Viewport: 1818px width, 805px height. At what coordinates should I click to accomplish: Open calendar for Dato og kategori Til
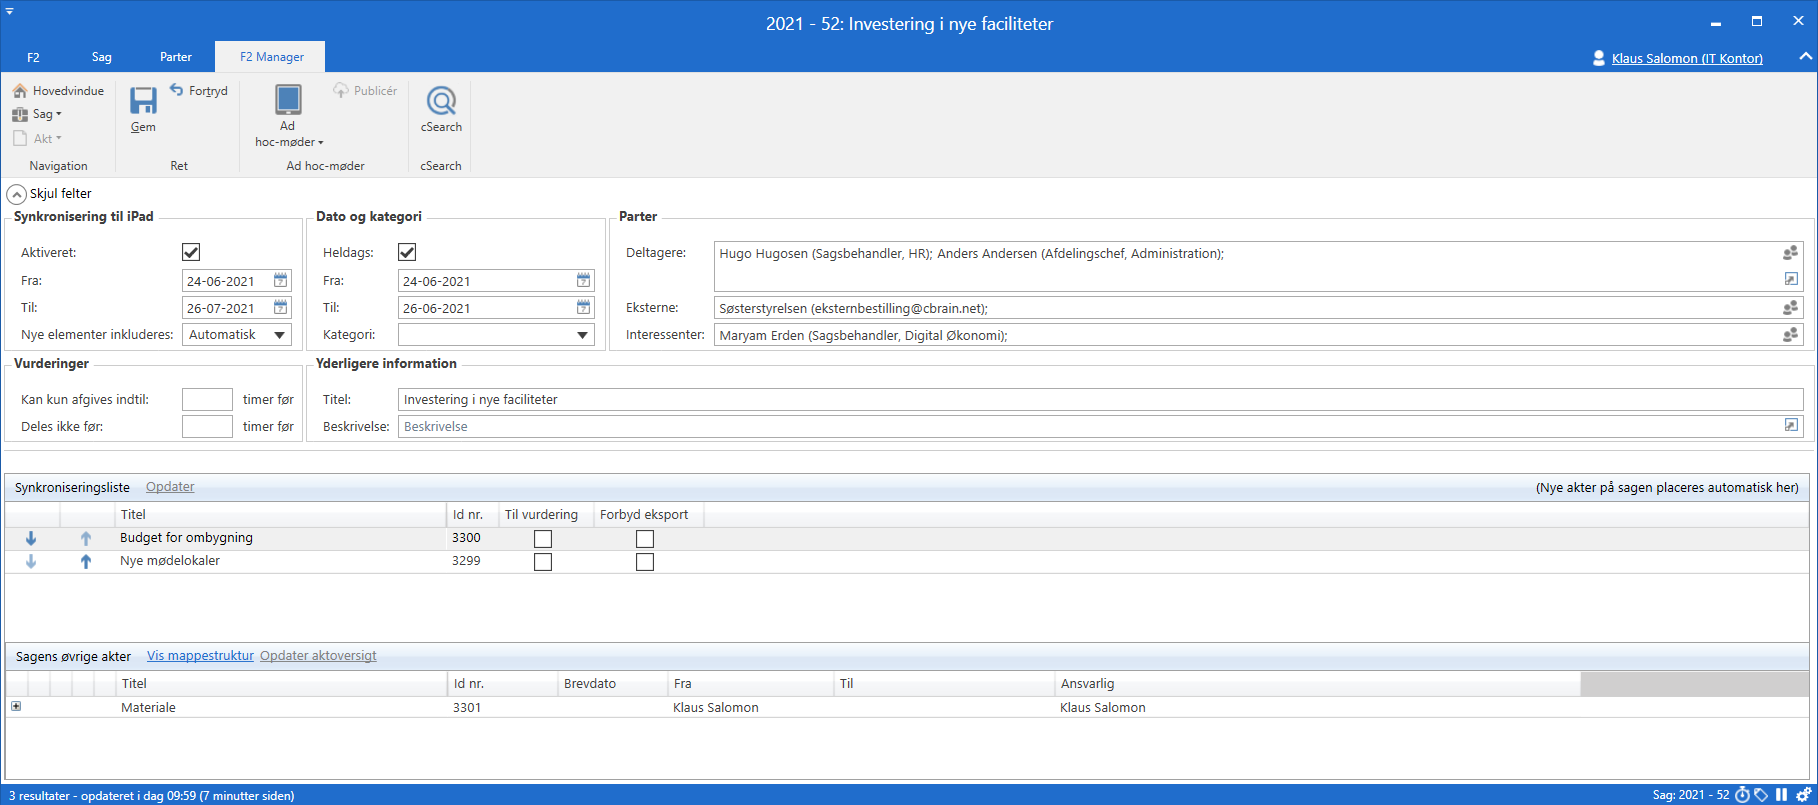[x=583, y=307]
